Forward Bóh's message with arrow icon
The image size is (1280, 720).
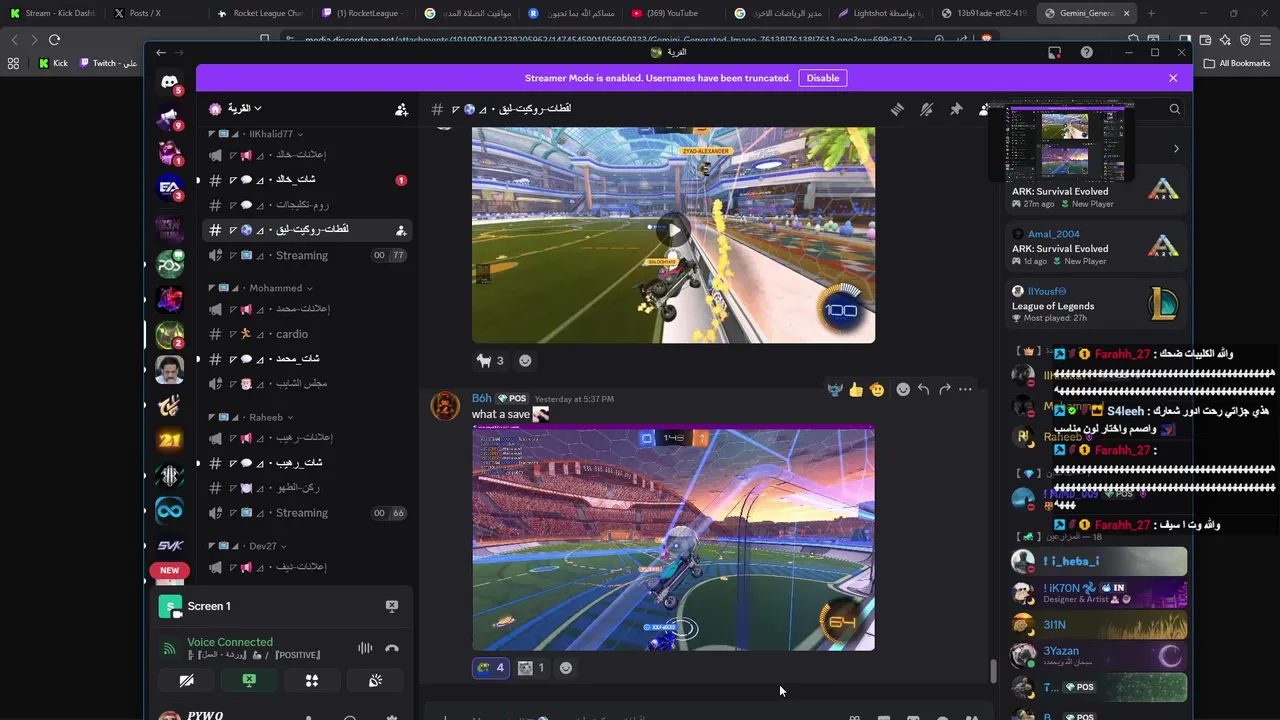(x=944, y=389)
